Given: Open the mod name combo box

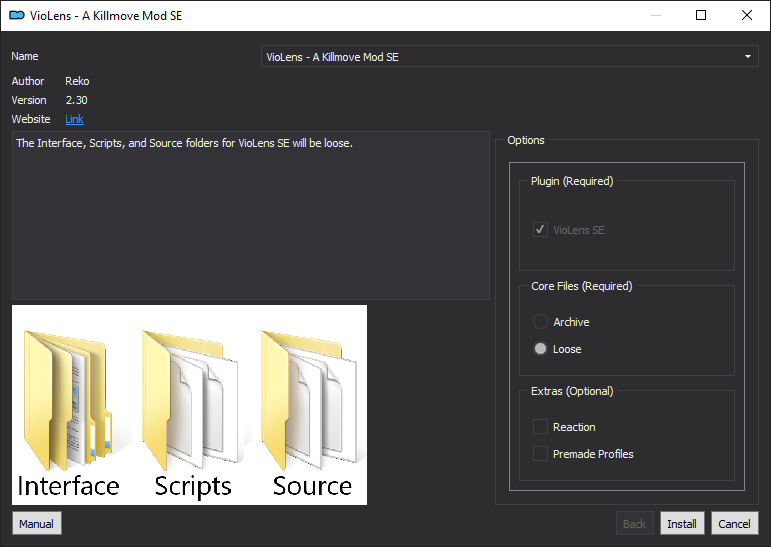Looking at the screenshot, I should point(509,57).
